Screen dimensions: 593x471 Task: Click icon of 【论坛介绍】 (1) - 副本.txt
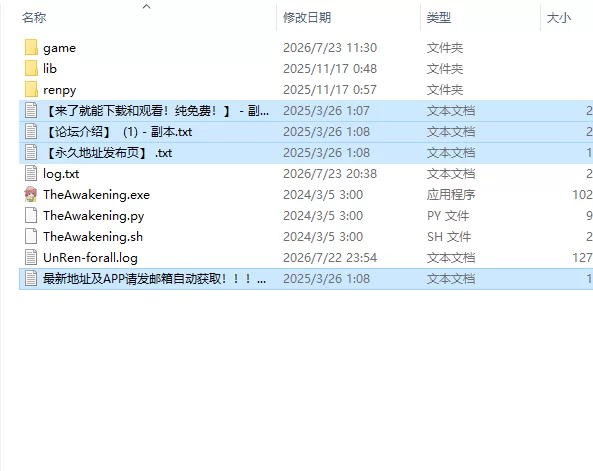click(31, 132)
